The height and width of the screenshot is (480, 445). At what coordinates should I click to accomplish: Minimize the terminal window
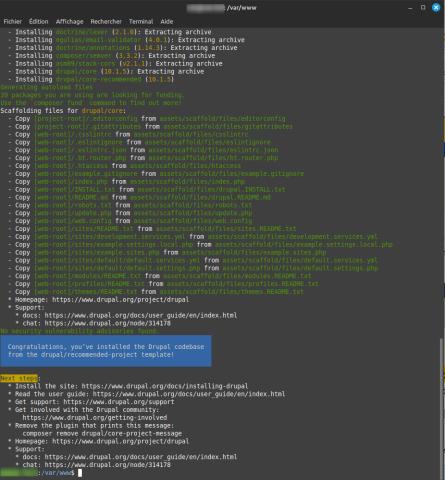click(410, 8)
